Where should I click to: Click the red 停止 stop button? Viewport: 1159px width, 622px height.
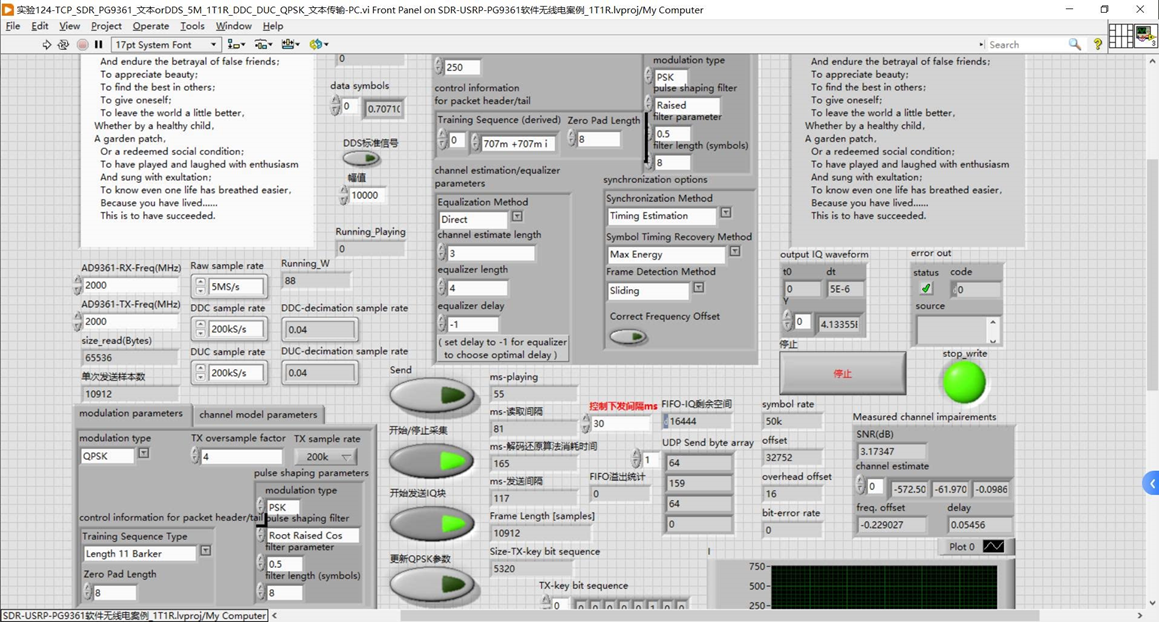pyautogui.click(x=843, y=373)
